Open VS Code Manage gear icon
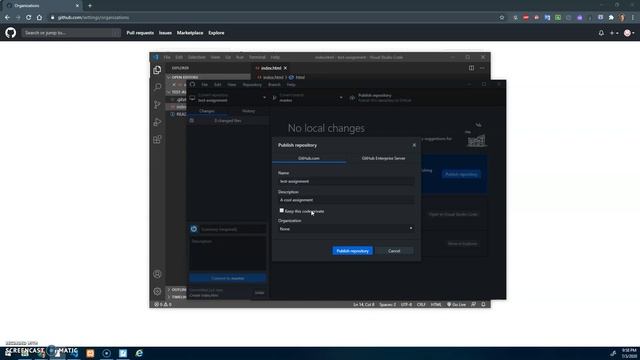The height and width of the screenshot is (360, 640). 157,291
